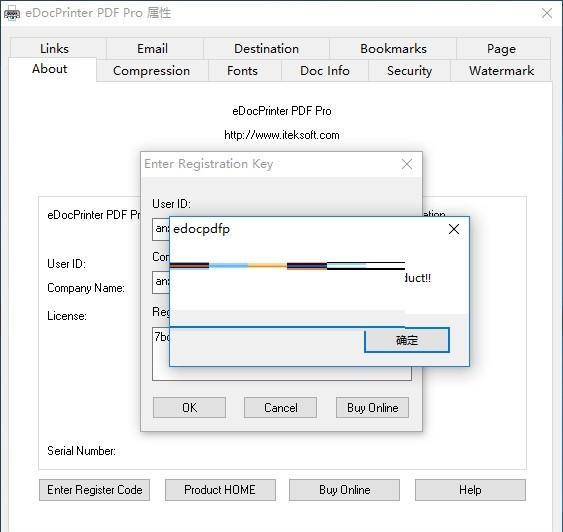Click the Enter Register Code button
Screen dimensions: 563x532
94,490
